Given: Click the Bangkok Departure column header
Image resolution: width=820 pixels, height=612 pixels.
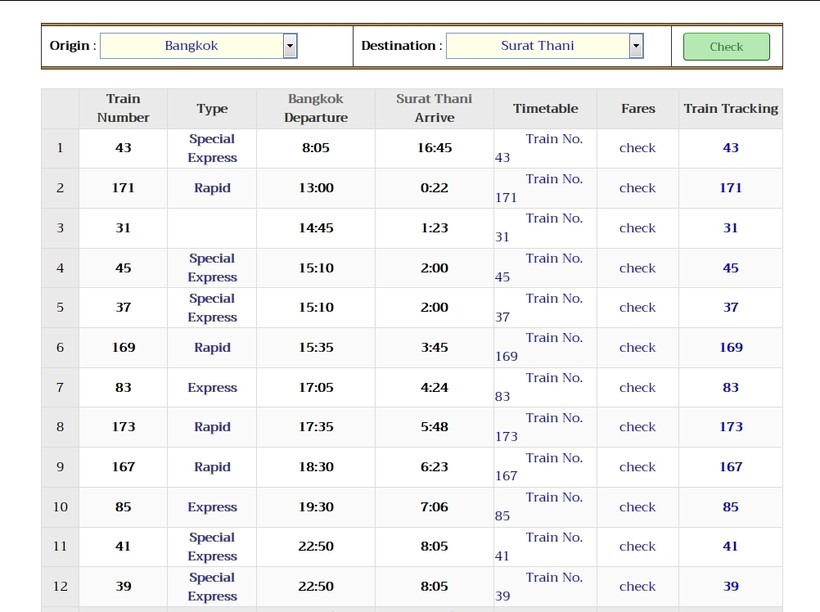Looking at the screenshot, I should click(315, 108).
